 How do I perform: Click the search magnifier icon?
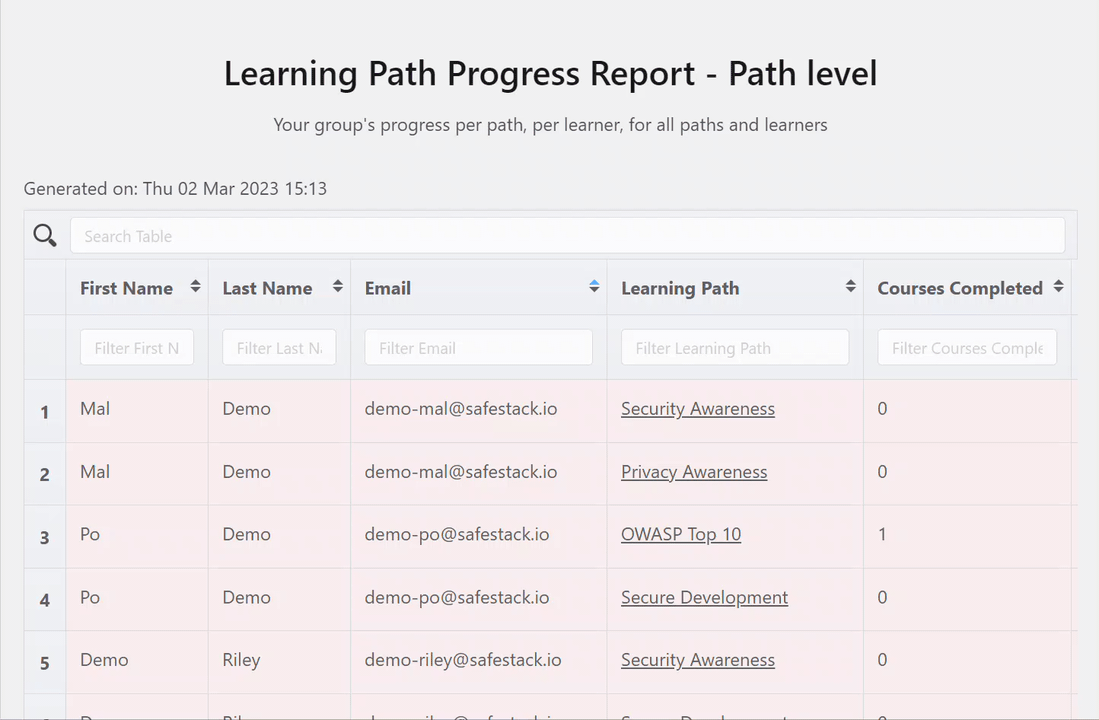(45, 235)
